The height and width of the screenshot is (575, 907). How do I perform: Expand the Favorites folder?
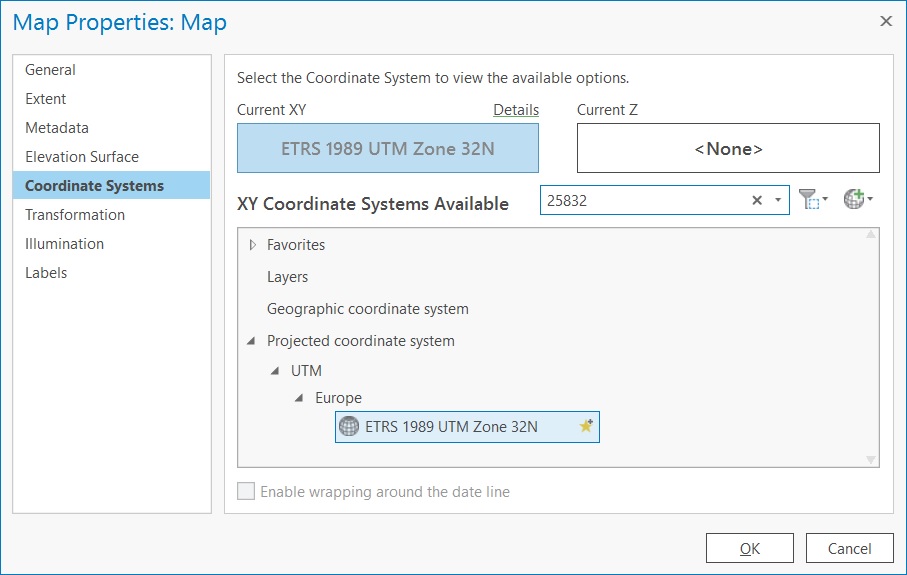[x=252, y=245]
